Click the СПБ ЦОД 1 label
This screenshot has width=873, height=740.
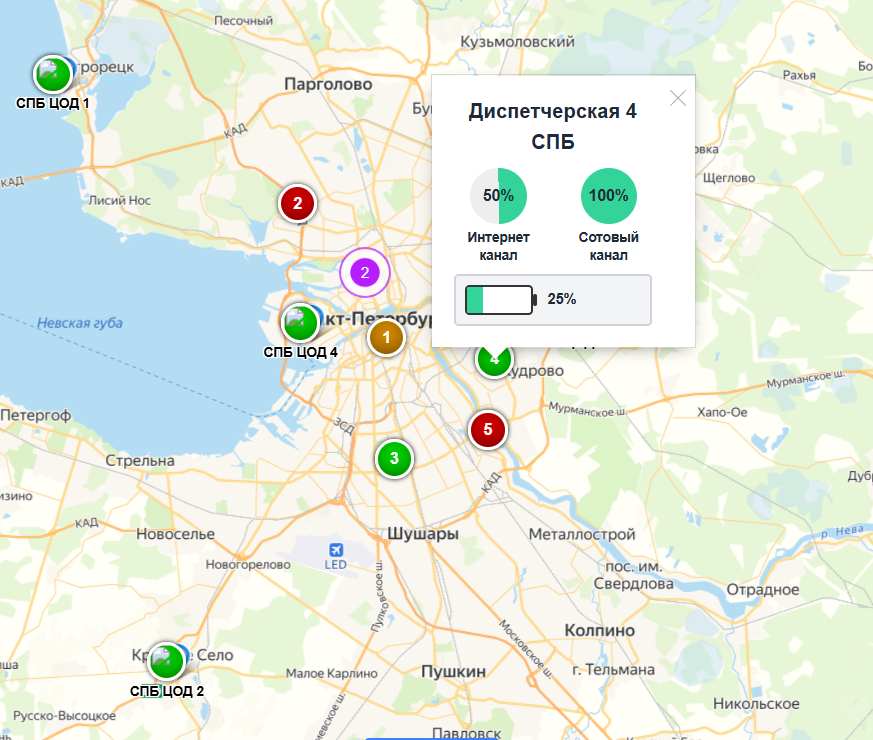(x=52, y=103)
